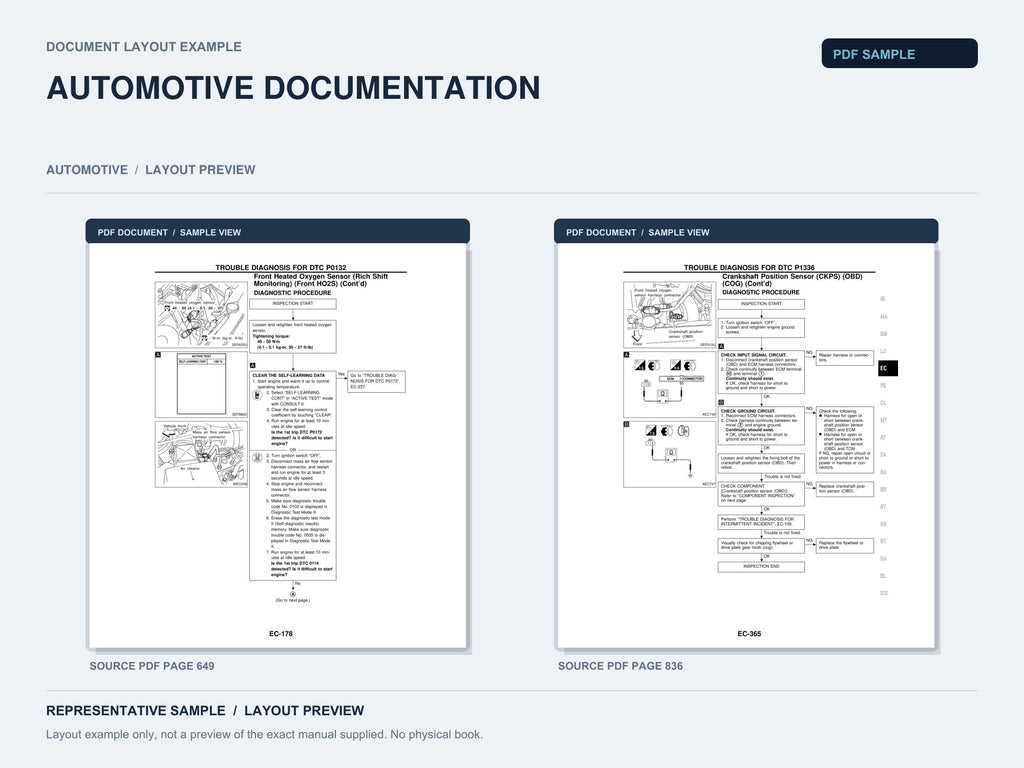
Task: Click the left PDF DOCUMENT / SAMPLE VIEW header
Action: pos(278,232)
